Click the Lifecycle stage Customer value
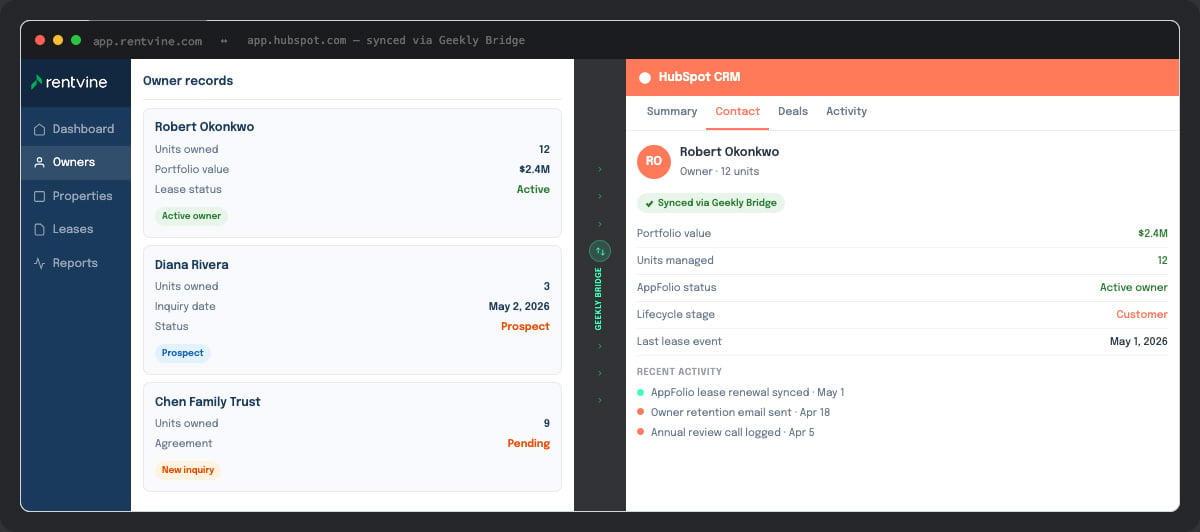1200x532 pixels. tap(1142, 314)
